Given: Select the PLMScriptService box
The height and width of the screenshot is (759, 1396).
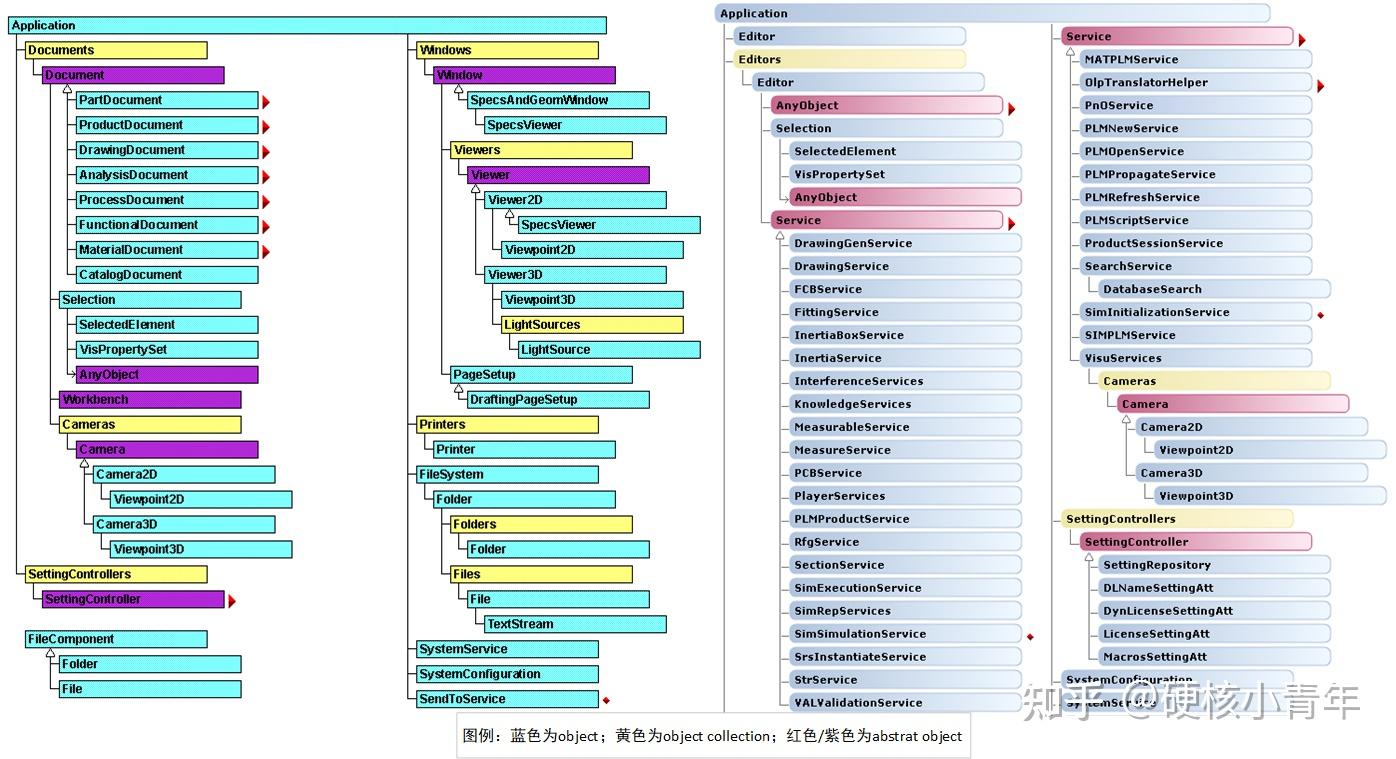Looking at the screenshot, I should click(x=1195, y=220).
